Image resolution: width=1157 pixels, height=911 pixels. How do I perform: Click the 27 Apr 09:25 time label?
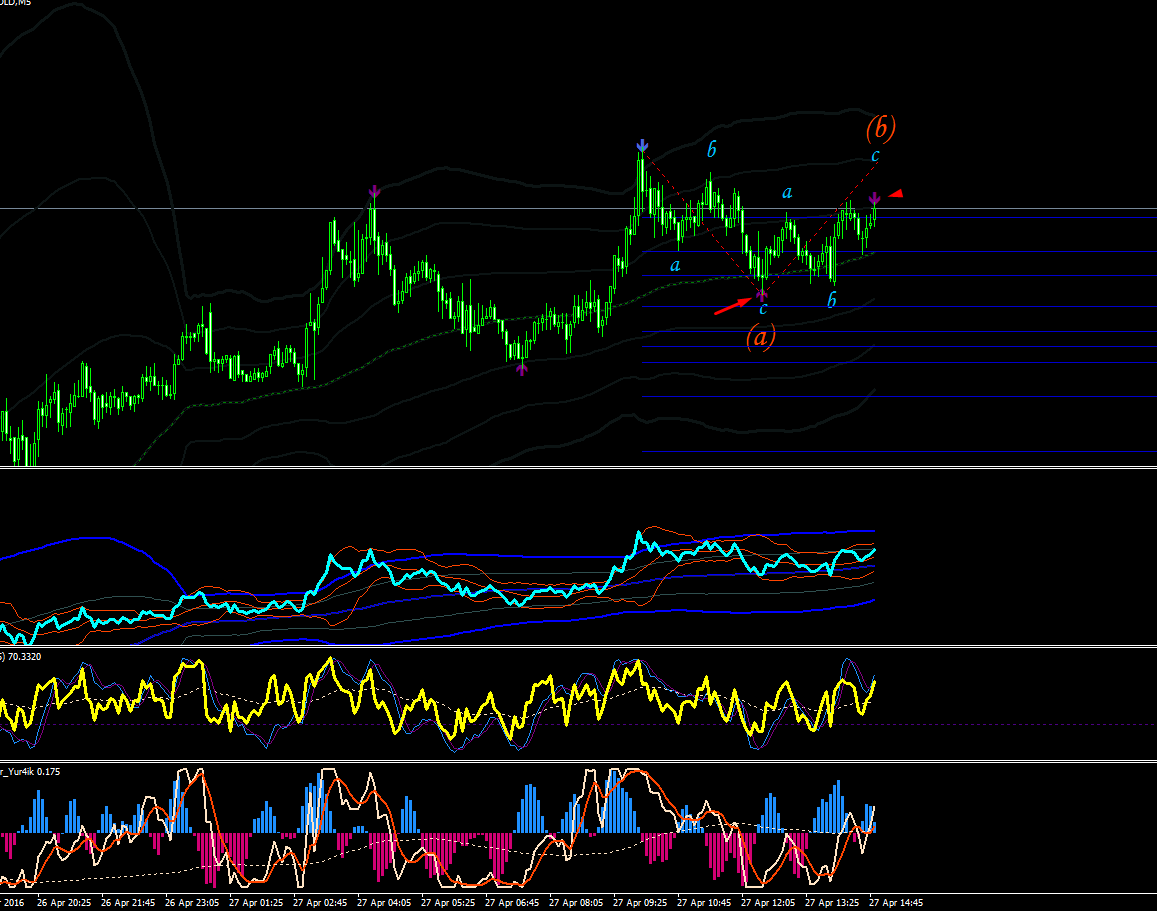click(x=640, y=902)
